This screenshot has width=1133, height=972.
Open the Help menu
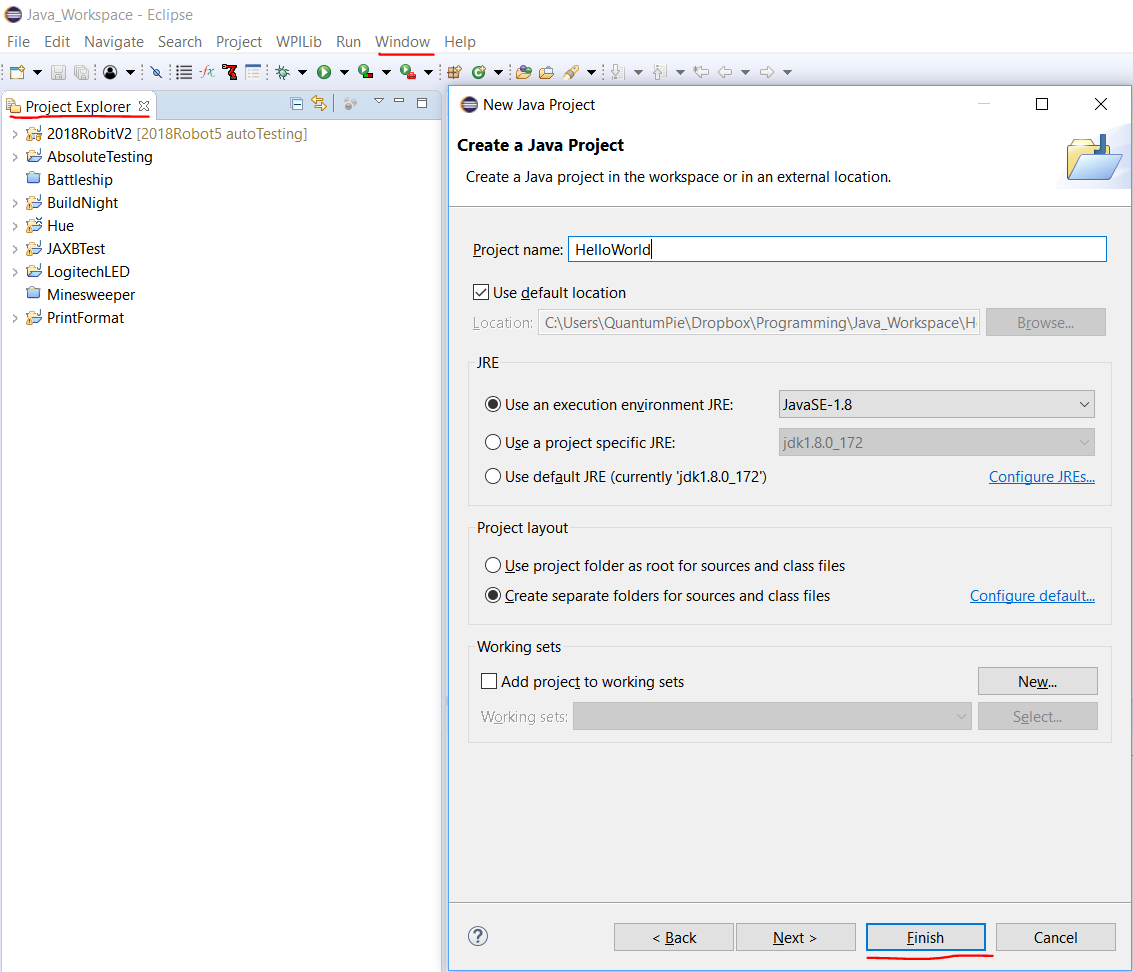coord(460,42)
